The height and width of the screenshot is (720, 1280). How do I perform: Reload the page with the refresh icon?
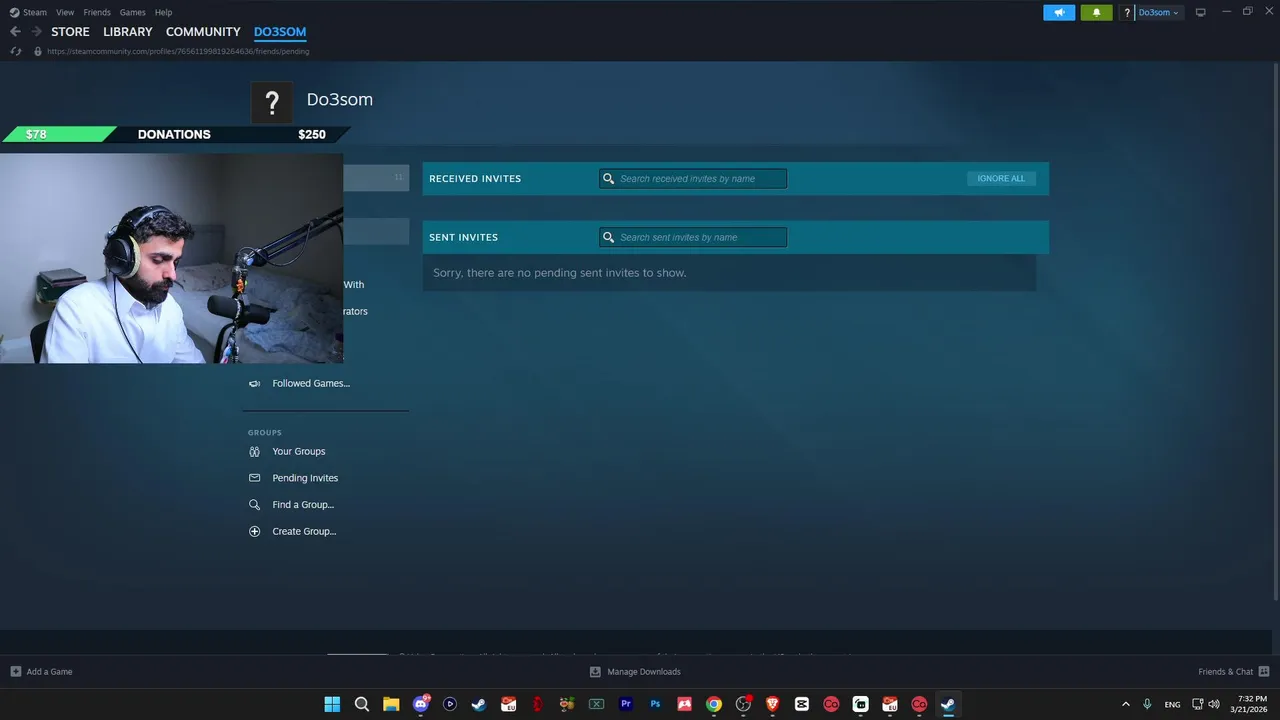(15, 51)
